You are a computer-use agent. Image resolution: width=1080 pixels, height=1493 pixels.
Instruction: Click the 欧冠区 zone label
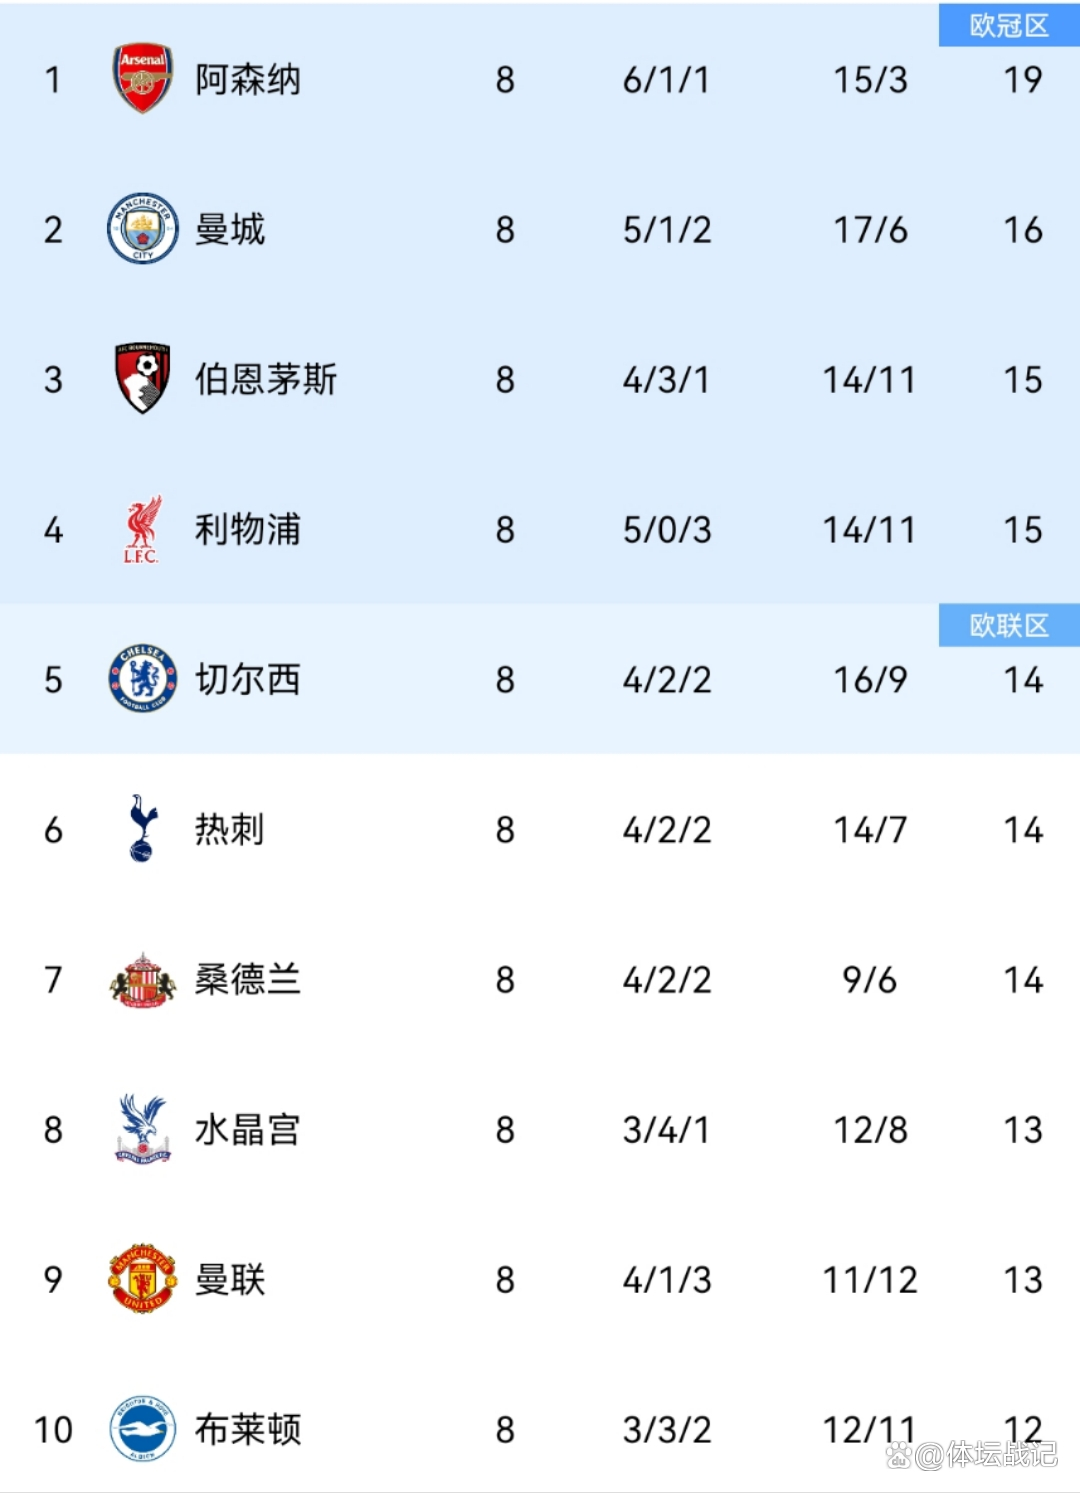[x=1009, y=25]
